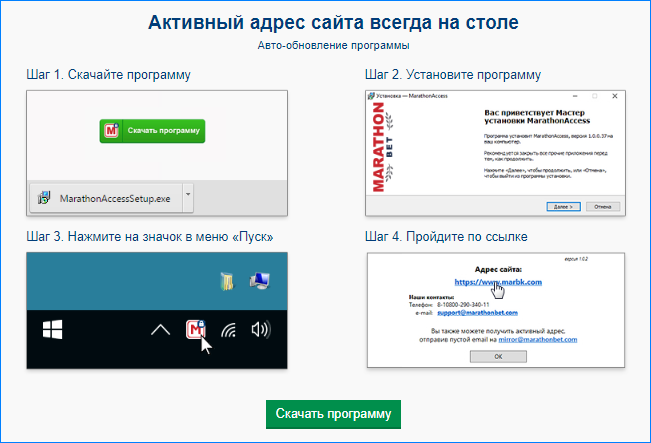This screenshot has height=443, width=651.
Task: Click the 'Авто-обновление программы' subtitle
Action: pos(333,45)
